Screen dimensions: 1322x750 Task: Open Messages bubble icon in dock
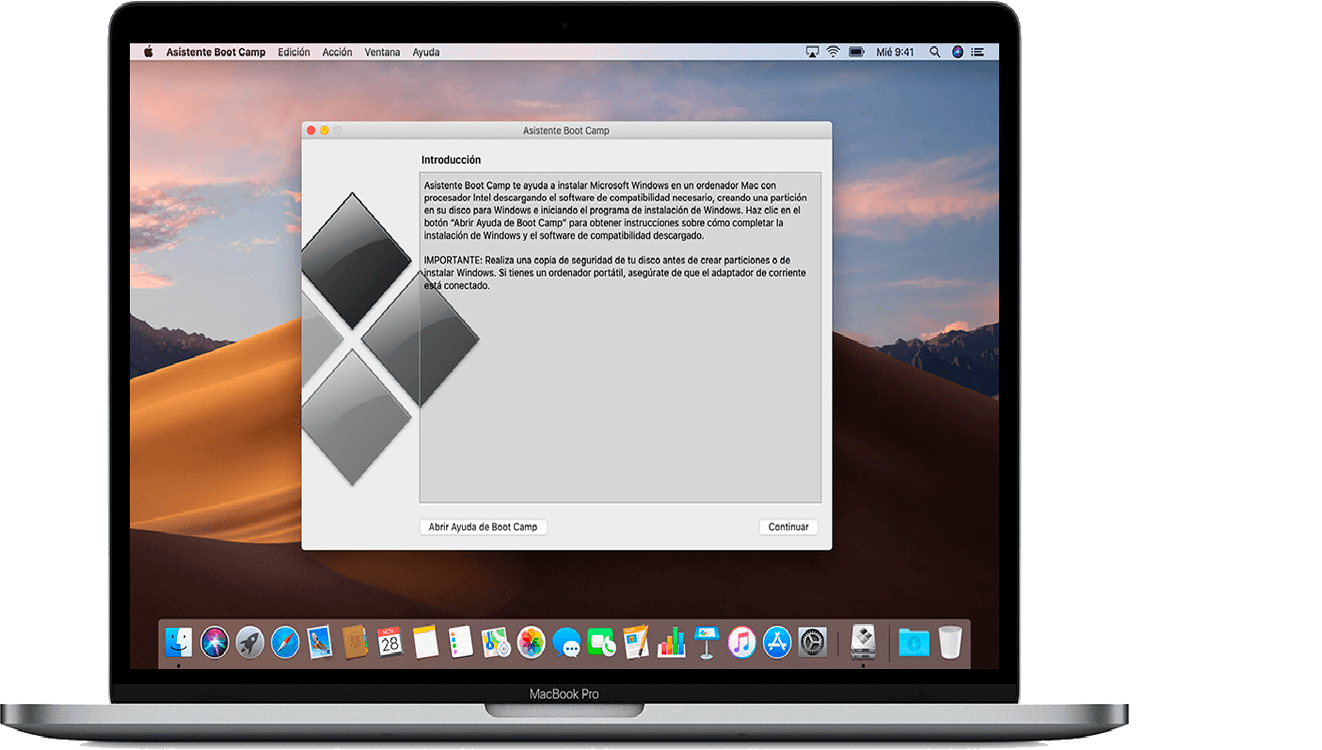point(566,642)
